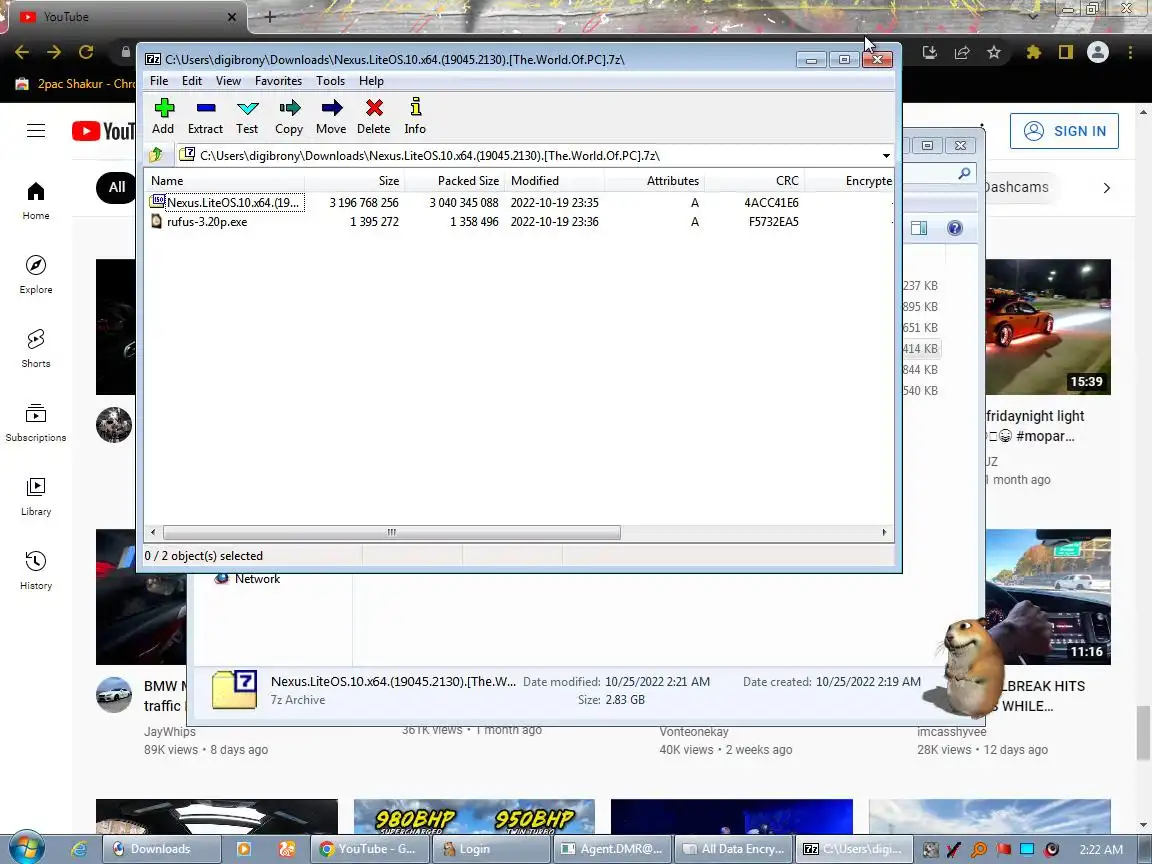The width and height of the screenshot is (1152, 864).
Task: Click the Downloads taskbar button
Action: [161, 849]
